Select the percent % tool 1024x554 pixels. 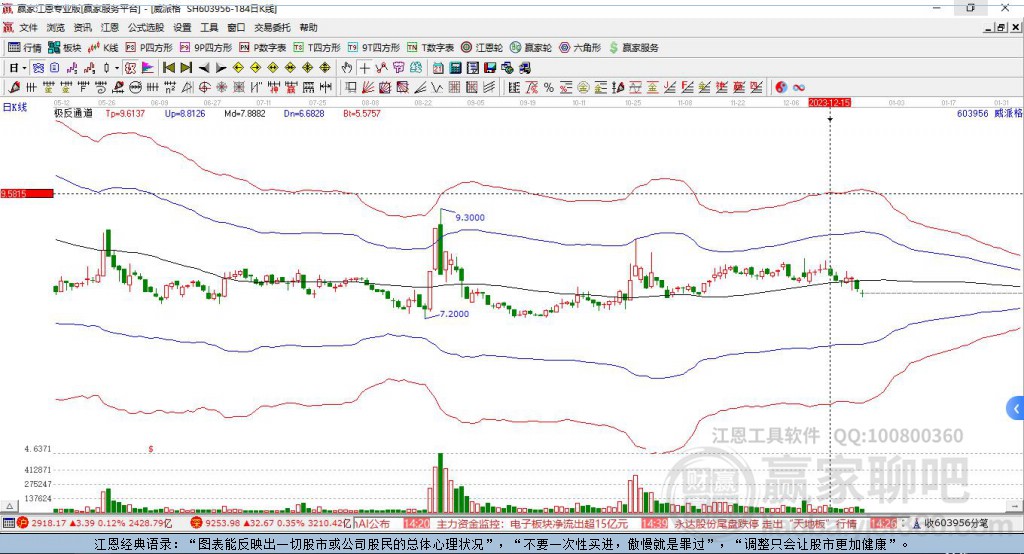(x=549, y=88)
